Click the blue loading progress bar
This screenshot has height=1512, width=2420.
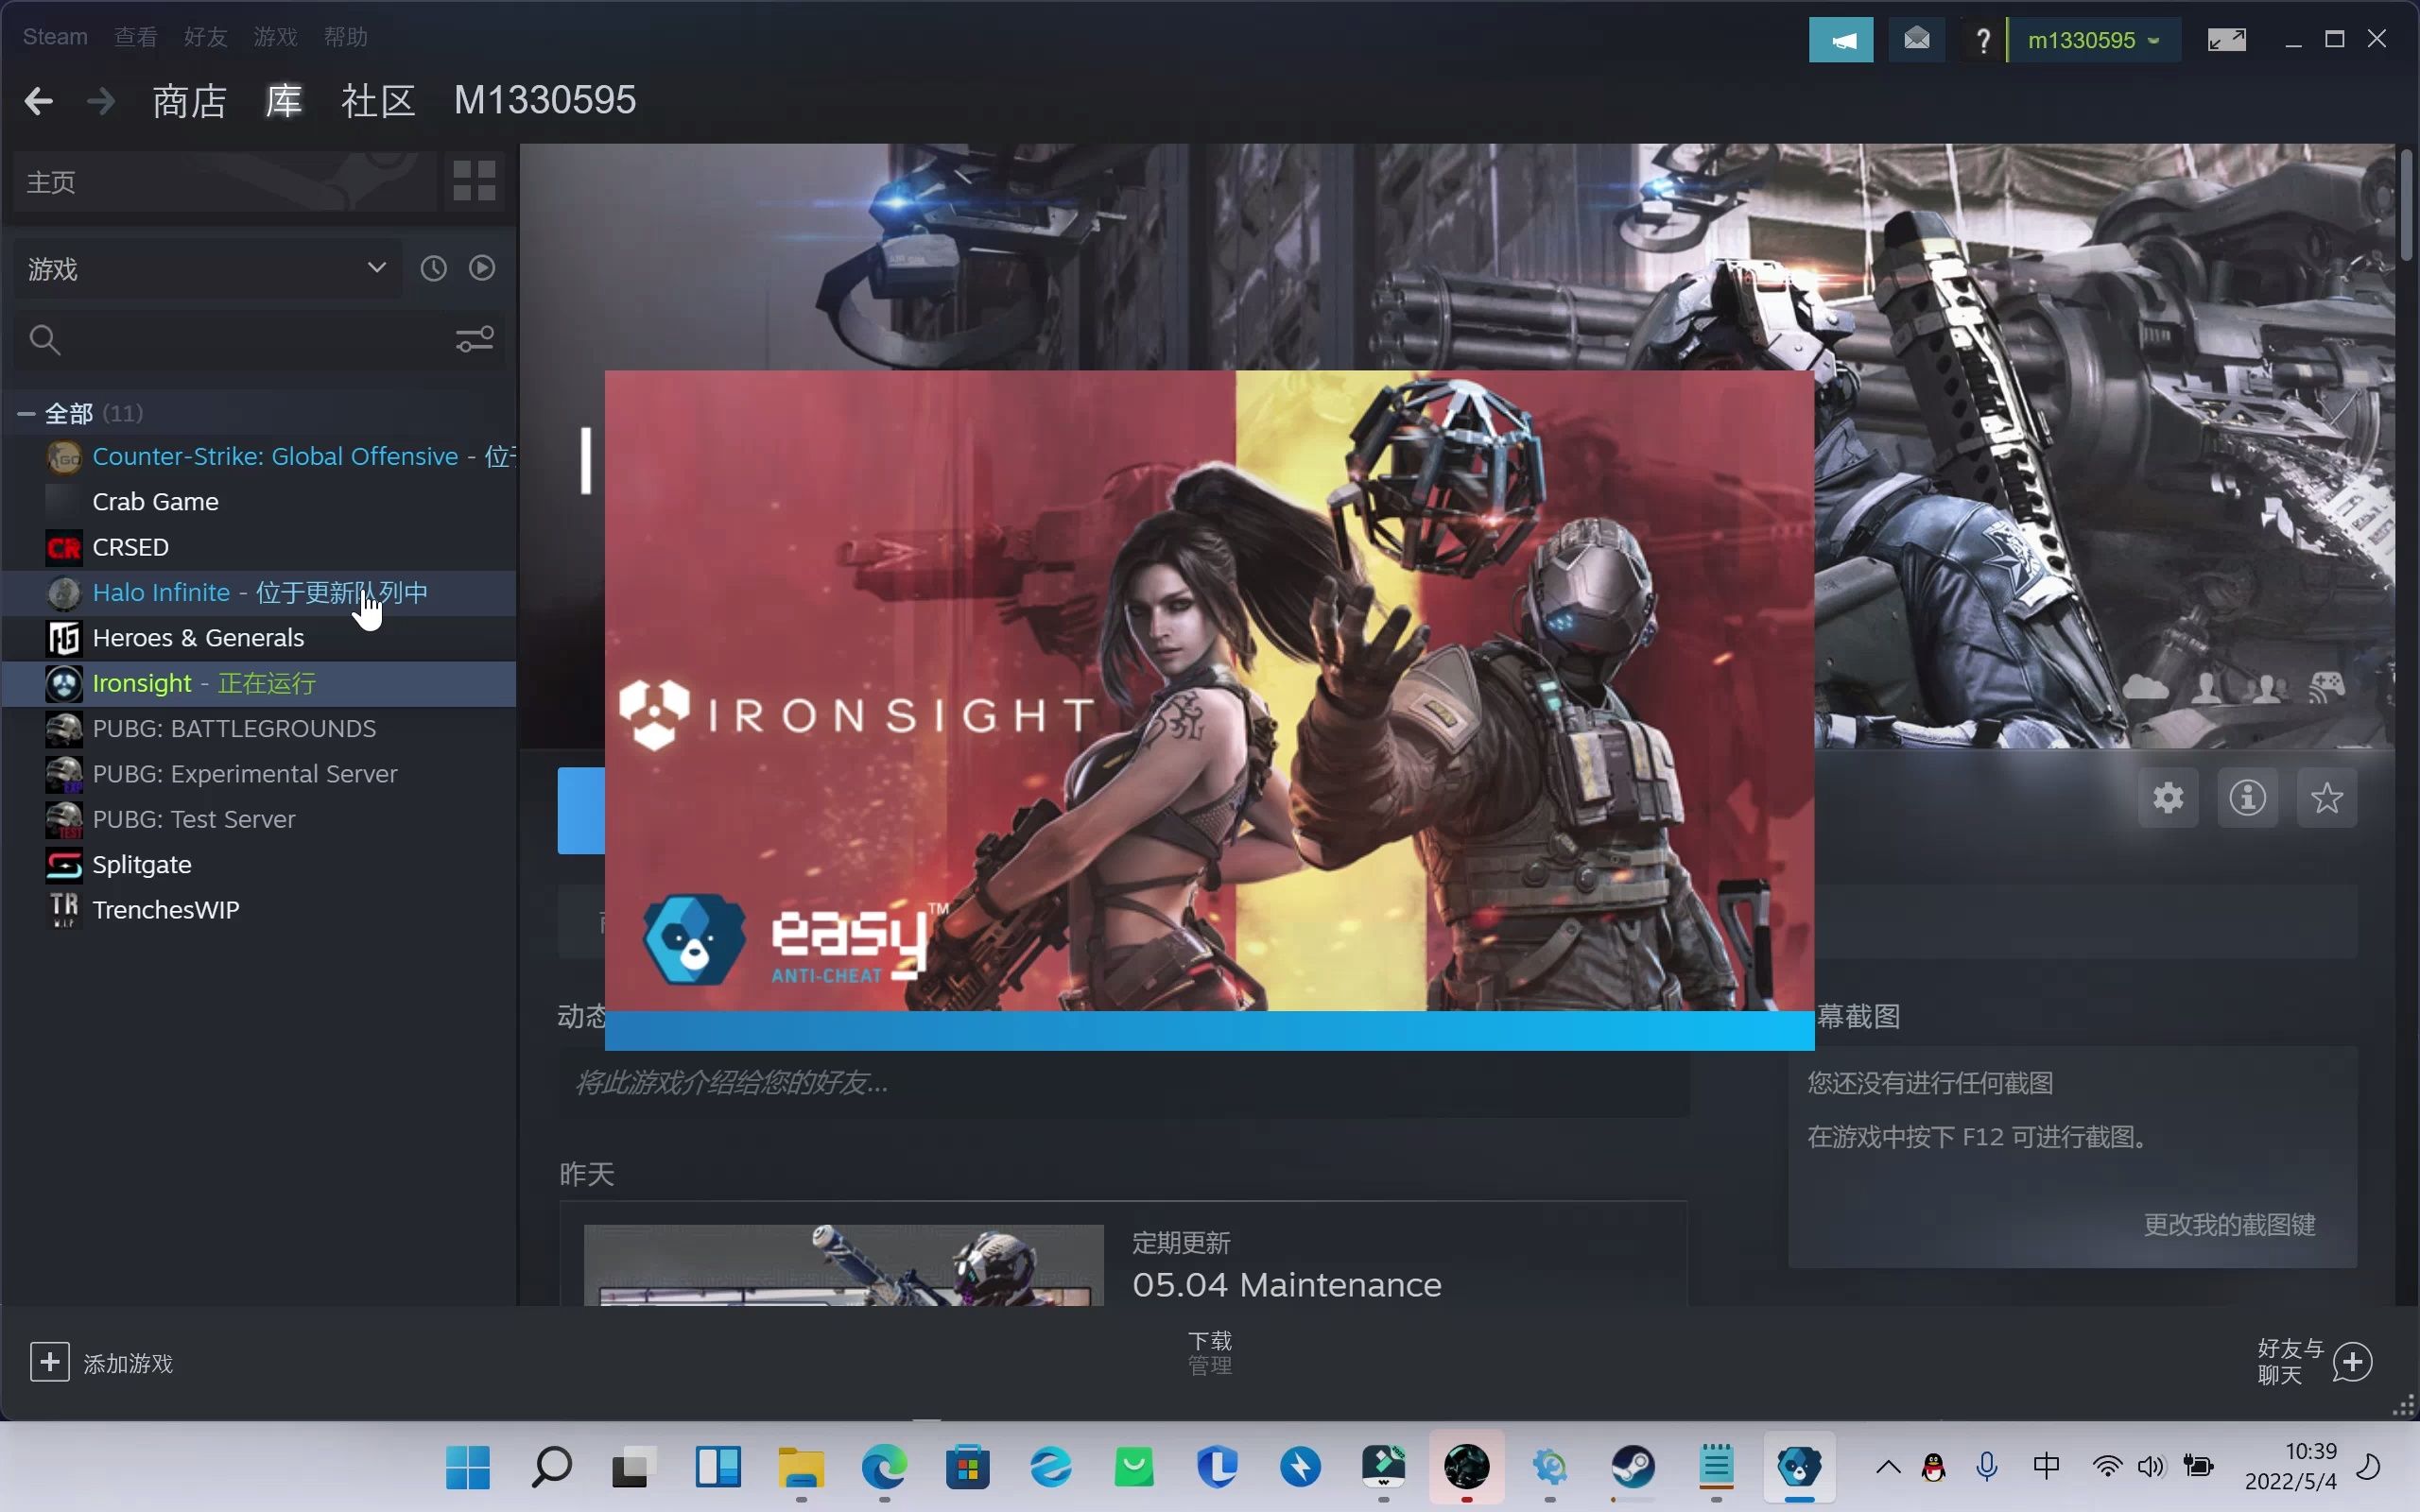1209,1030
